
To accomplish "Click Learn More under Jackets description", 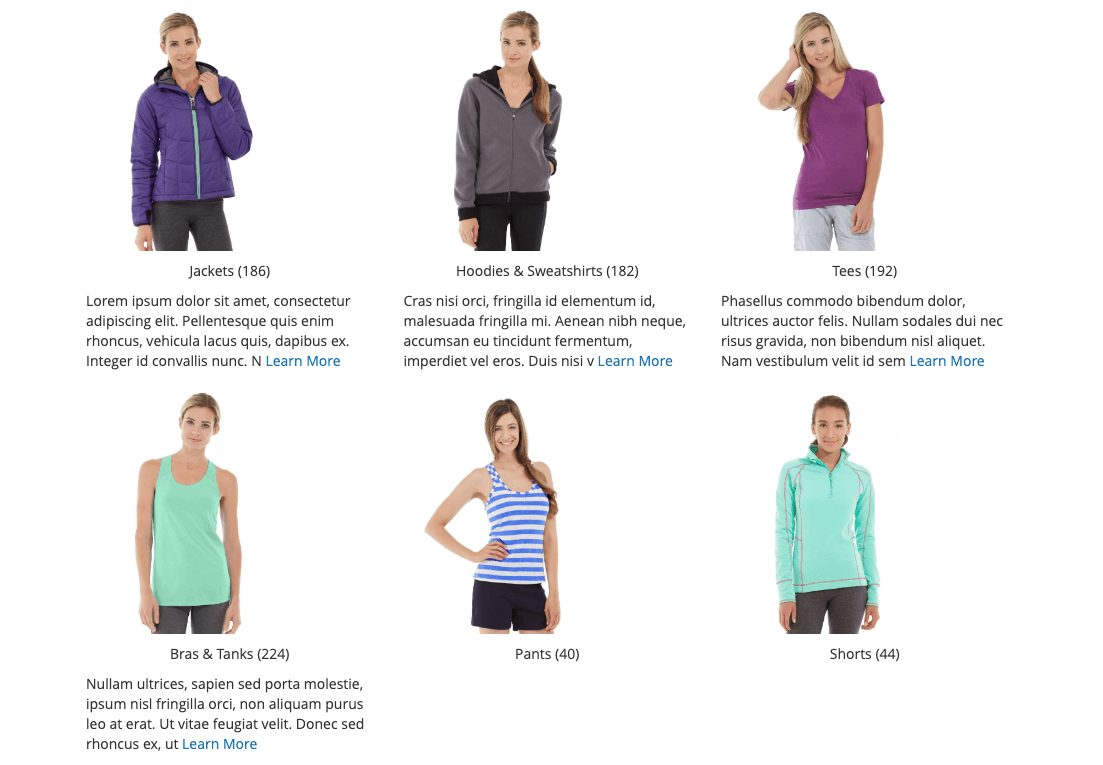I will [302, 361].
